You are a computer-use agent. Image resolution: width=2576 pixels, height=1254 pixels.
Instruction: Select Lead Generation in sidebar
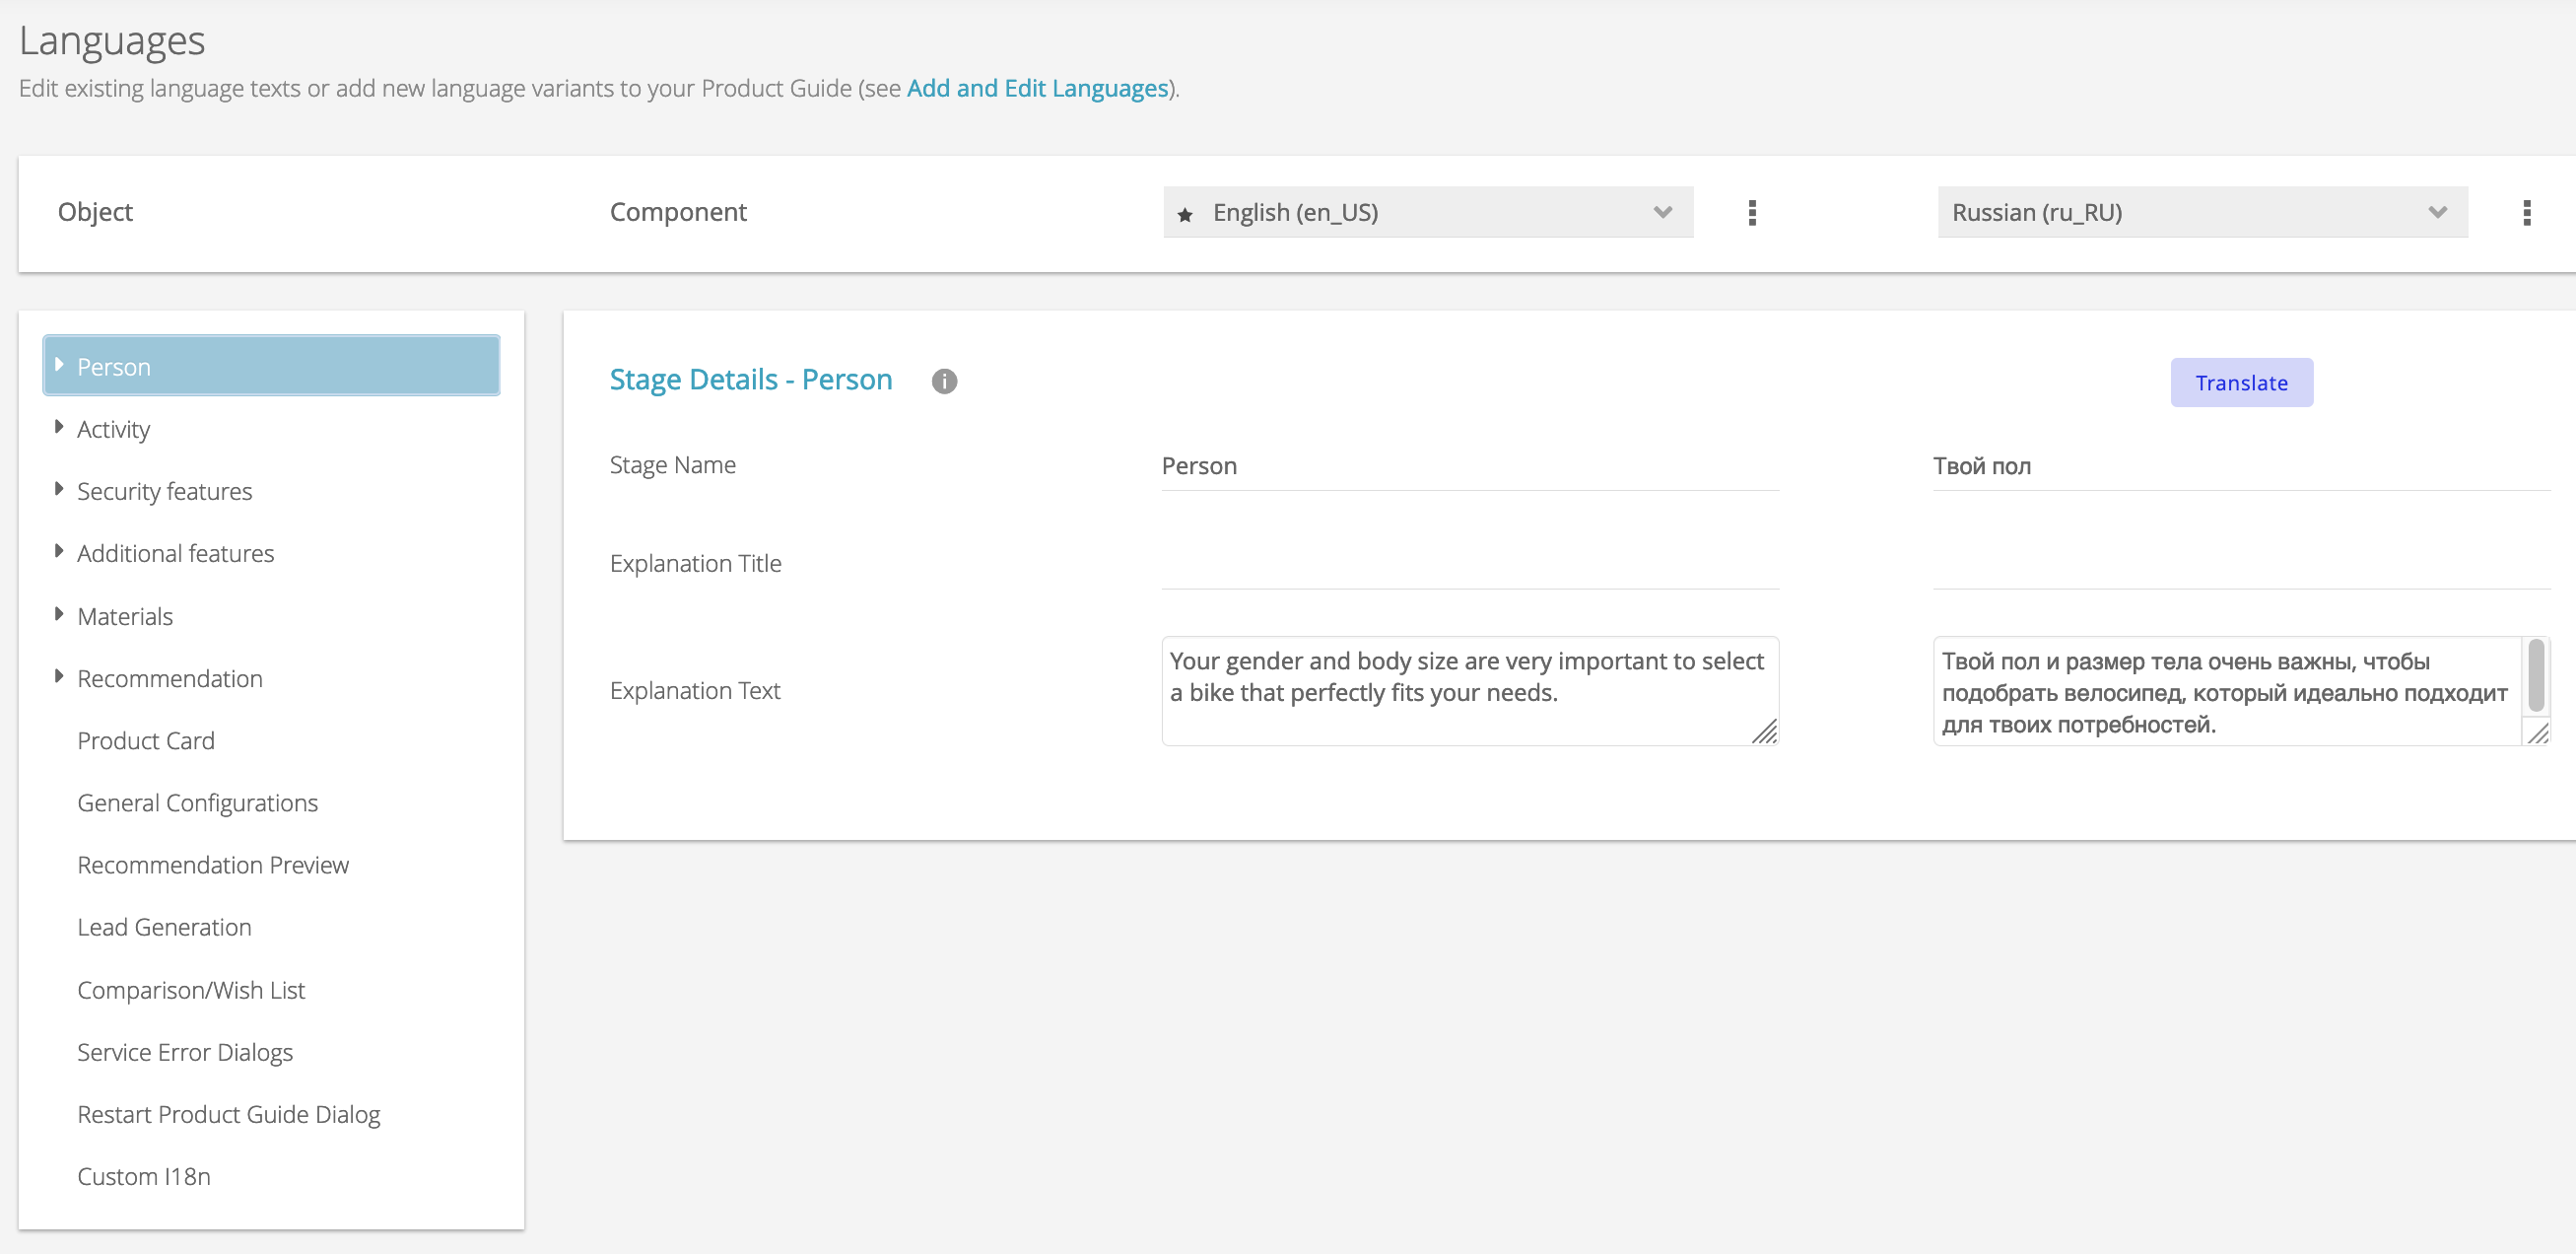[x=164, y=927]
